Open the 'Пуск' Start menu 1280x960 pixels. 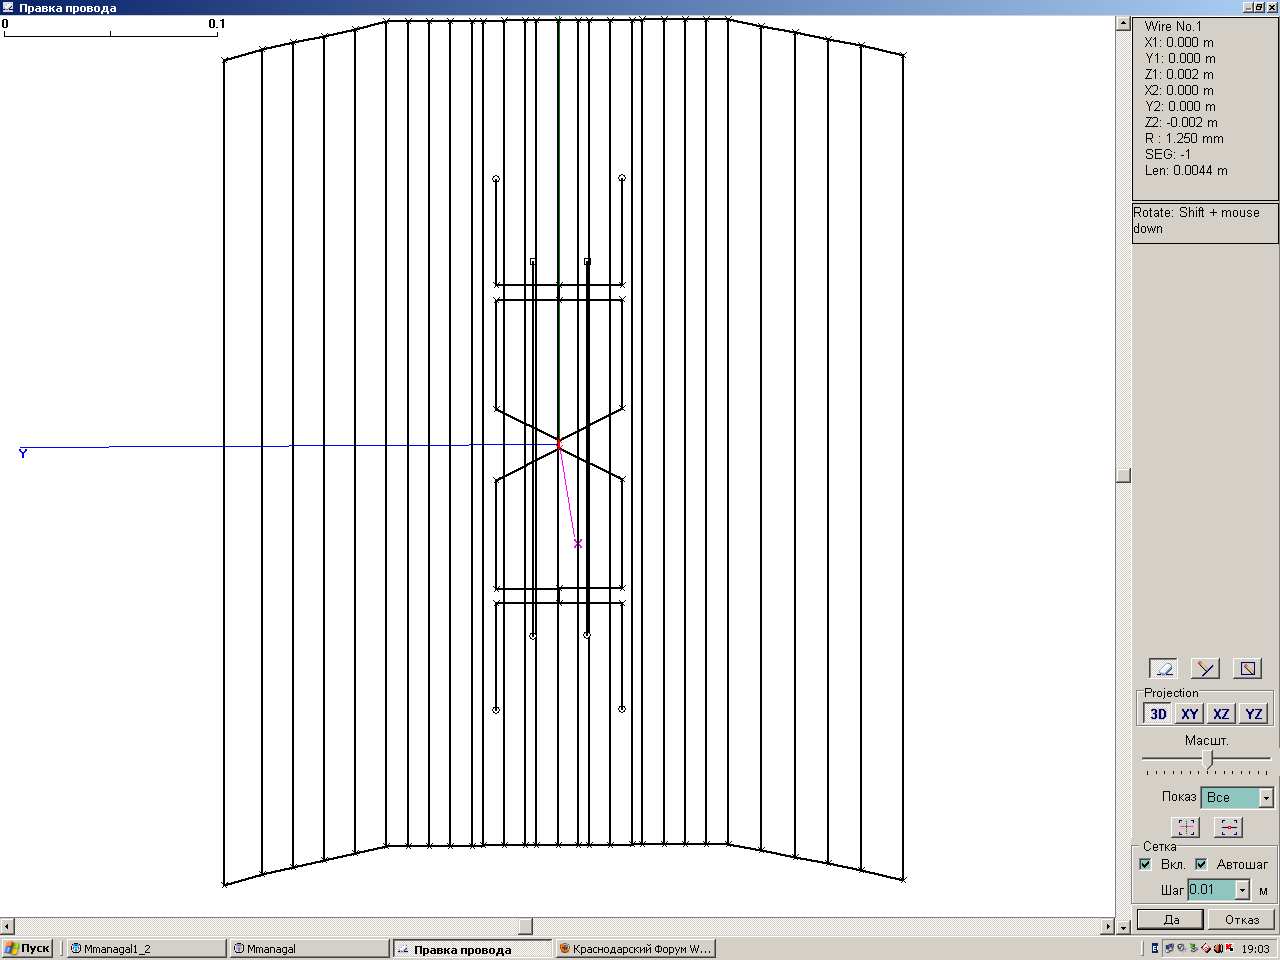pyautogui.click(x=27, y=948)
